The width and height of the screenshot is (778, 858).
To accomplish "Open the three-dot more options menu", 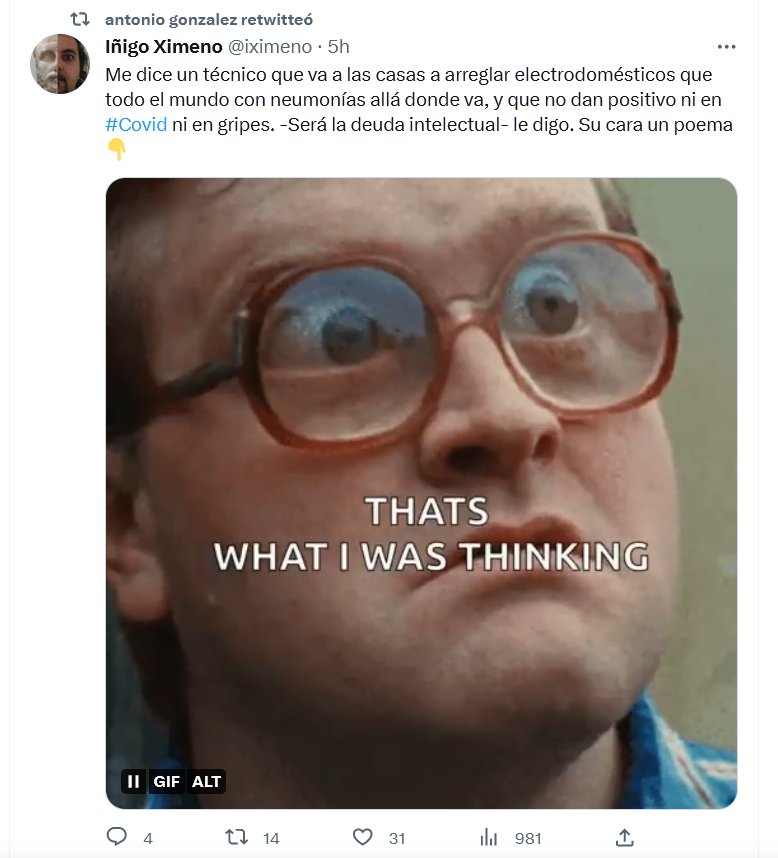I will coord(726,47).
